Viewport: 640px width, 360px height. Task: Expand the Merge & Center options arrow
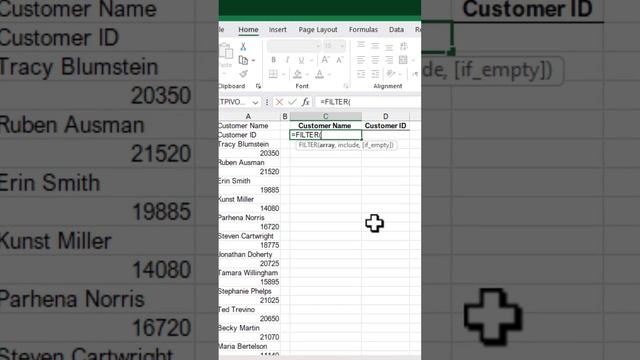coord(413,61)
